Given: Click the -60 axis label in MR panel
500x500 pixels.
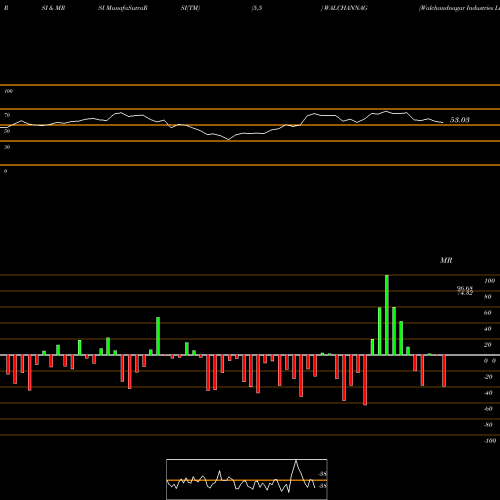Looking at the screenshot, I should click(488, 409).
